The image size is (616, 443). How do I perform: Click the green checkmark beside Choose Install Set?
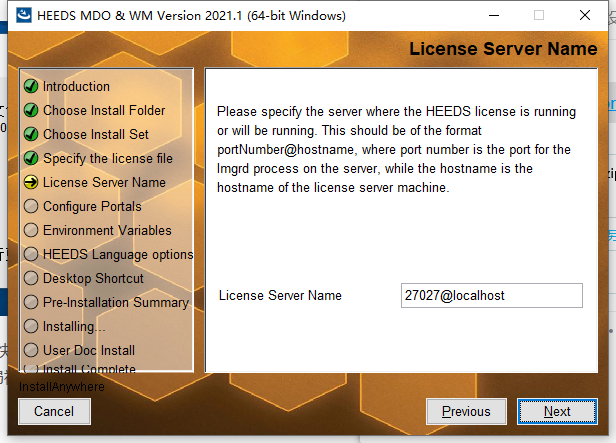(31, 134)
